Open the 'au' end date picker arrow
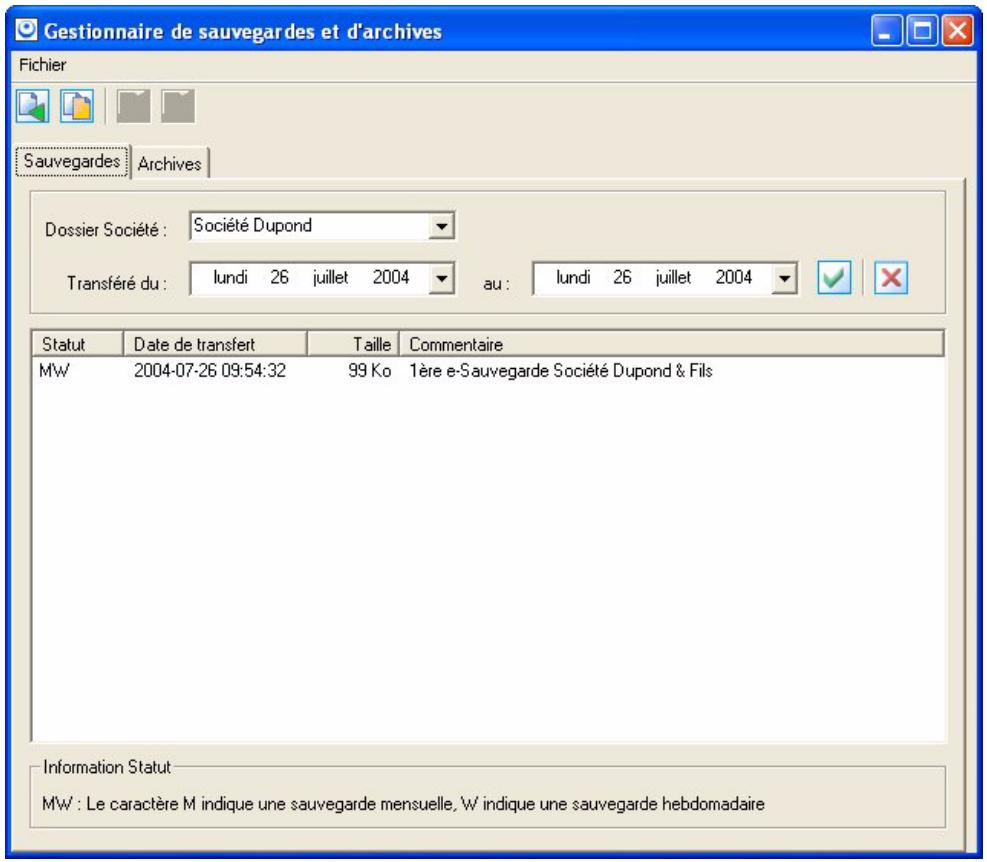Viewport: 987px width, 862px height. pyautogui.click(x=784, y=278)
